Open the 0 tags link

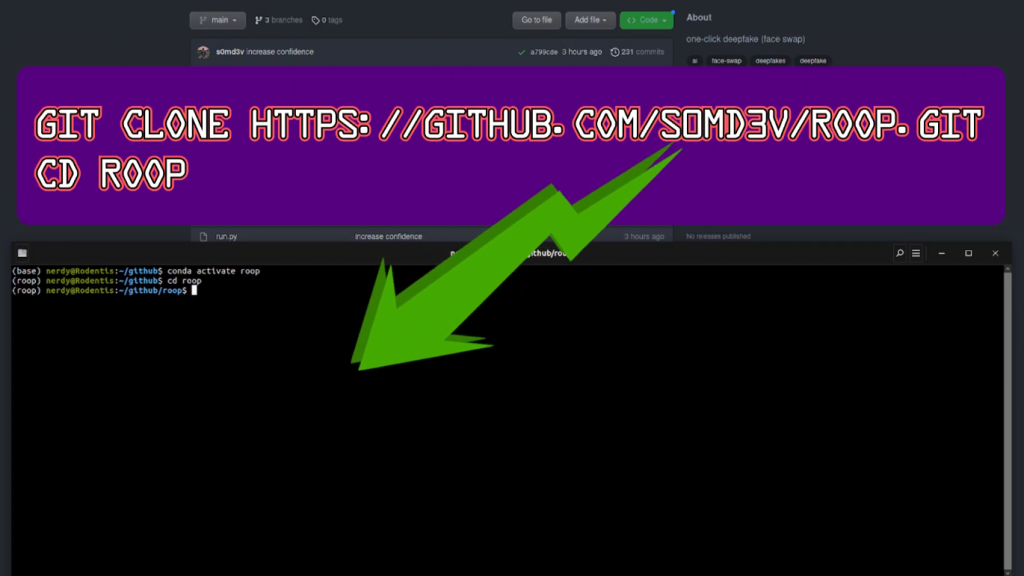pyautogui.click(x=327, y=20)
